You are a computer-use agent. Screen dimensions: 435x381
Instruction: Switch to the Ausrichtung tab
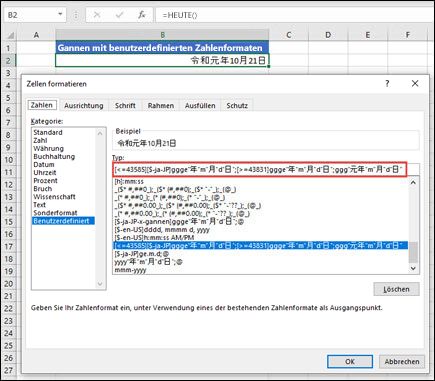click(84, 106)
